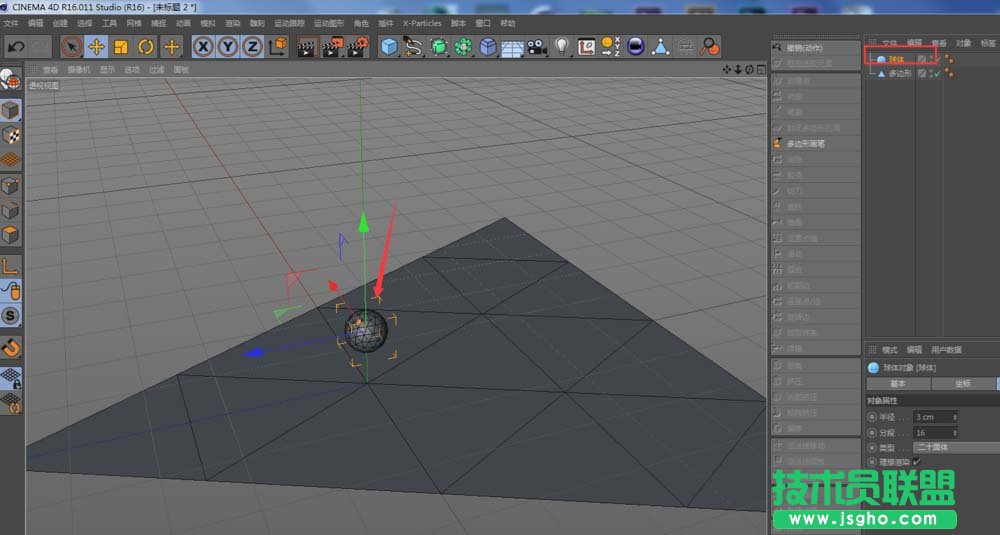This screenshot has width=1000, height=535.
Task: Switch to Model mode cube icon
Action: point(11,111)
